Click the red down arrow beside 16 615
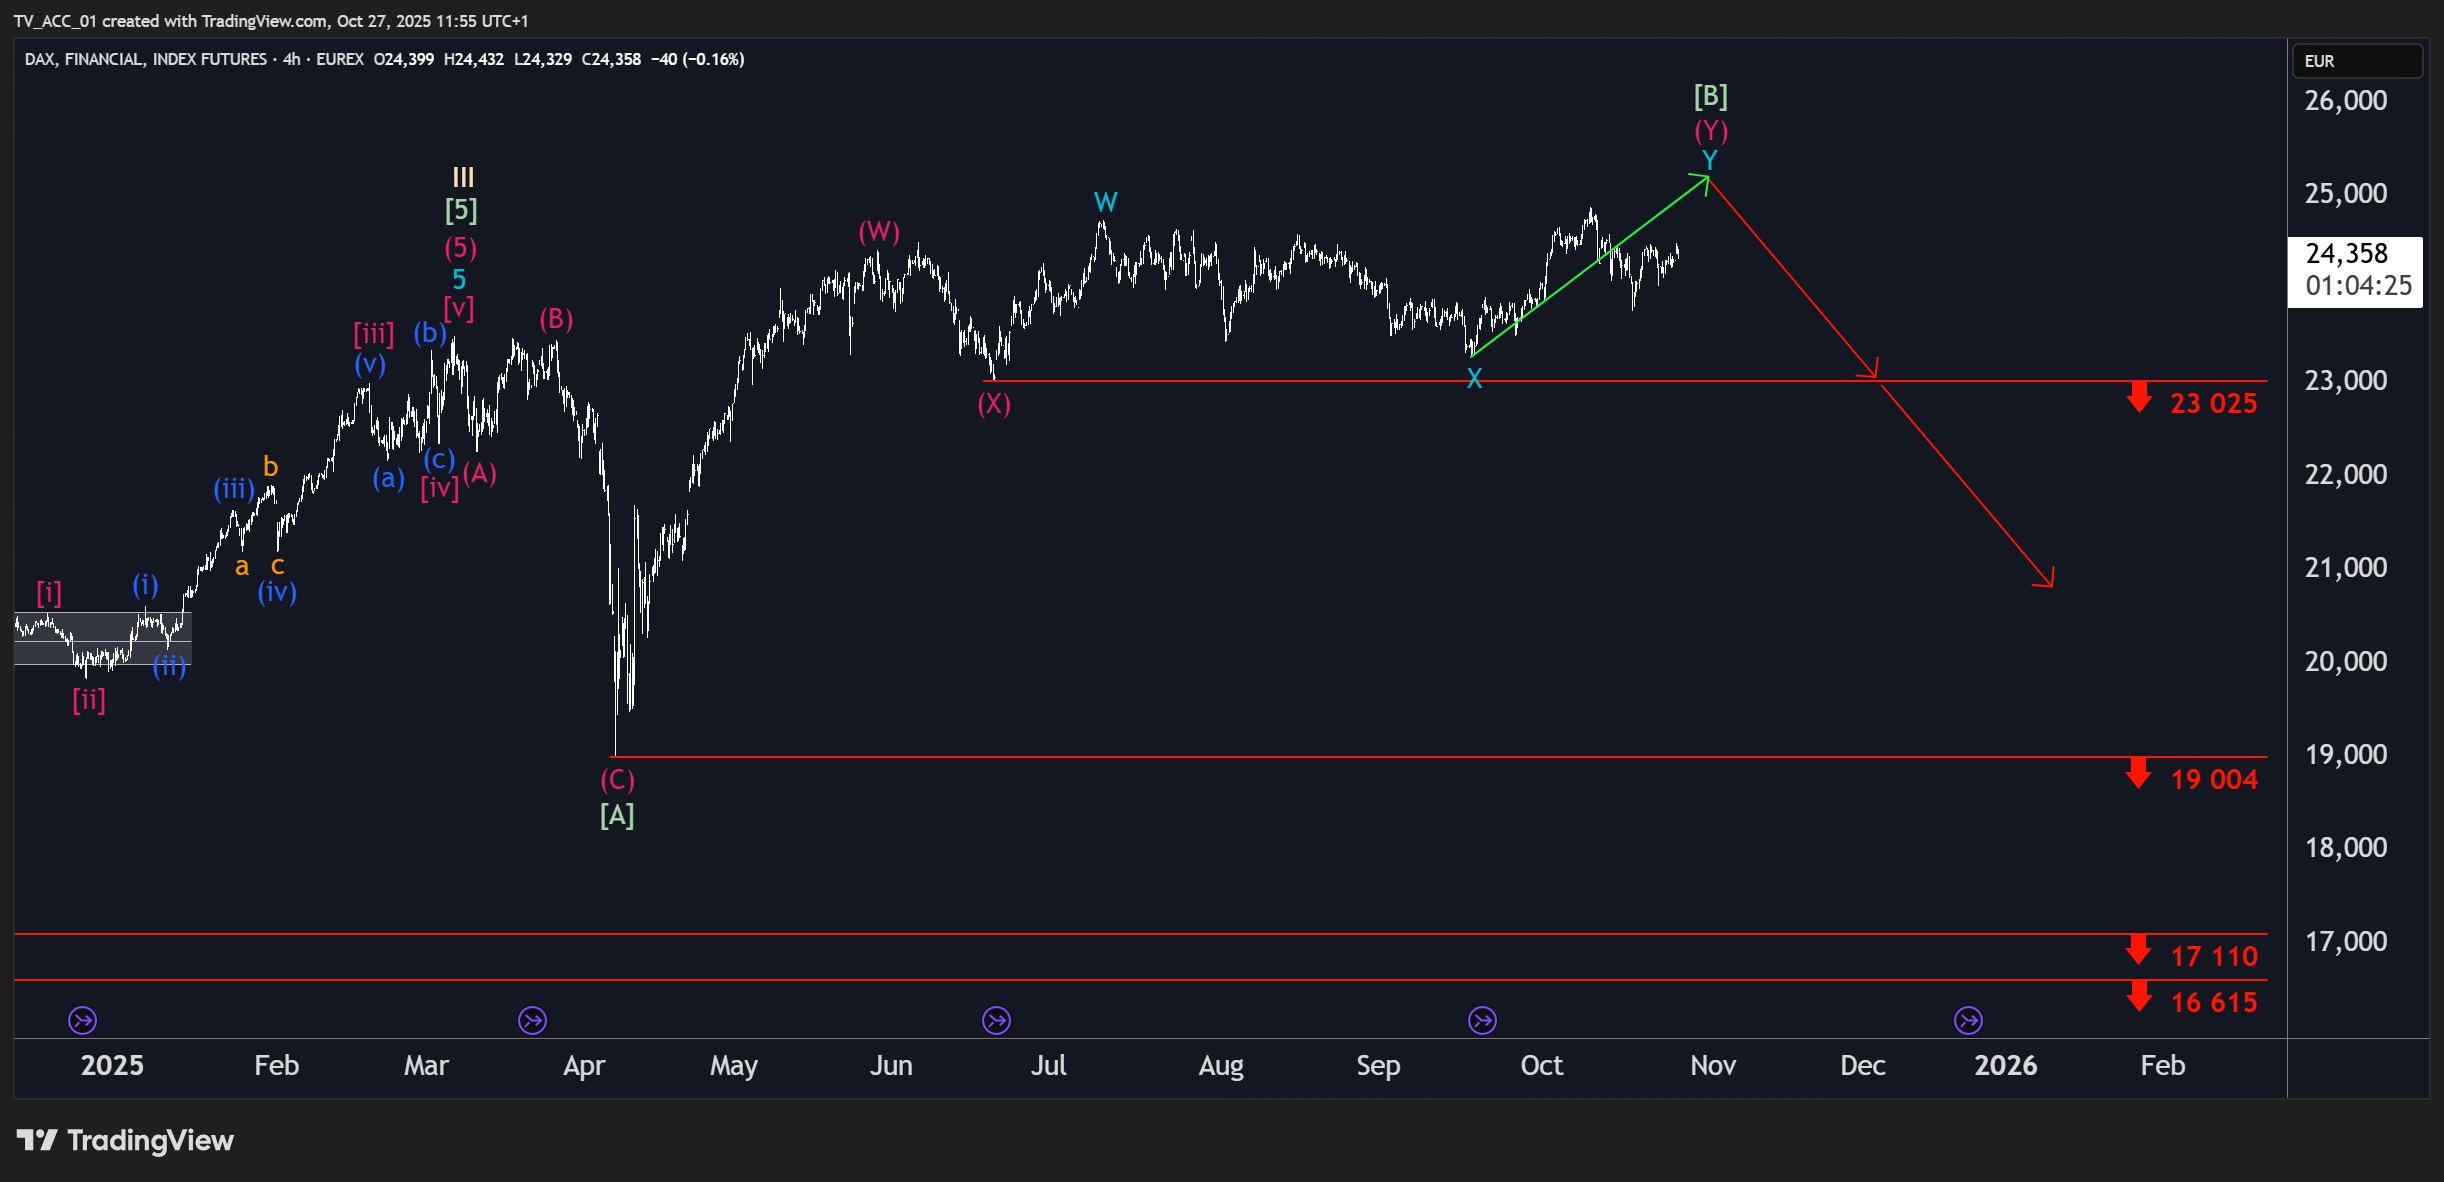The image size is (2444, 1182). click(2139, 996)
